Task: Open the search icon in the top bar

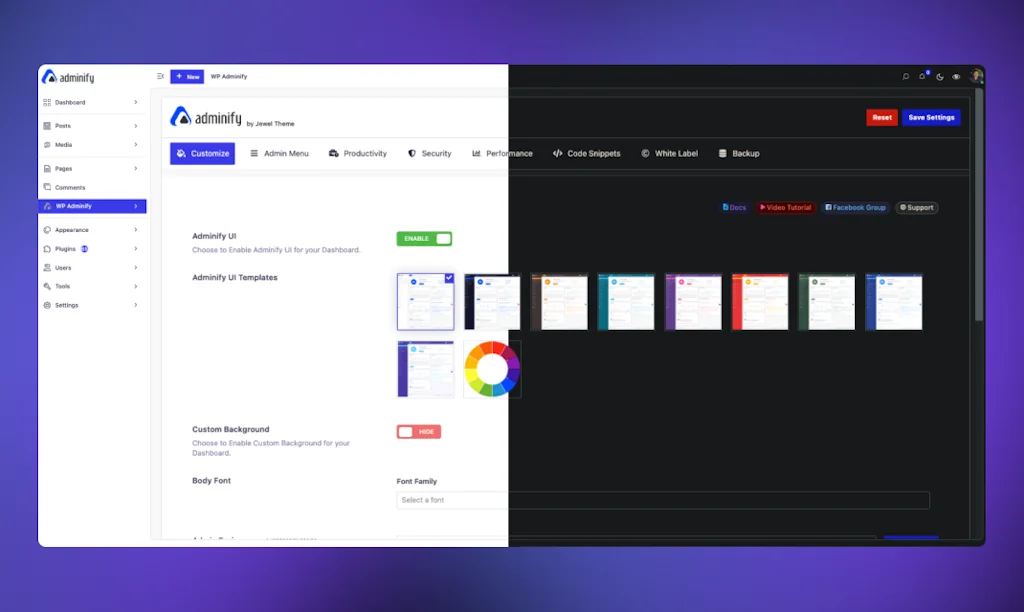Action: click(x=906, y=76)
